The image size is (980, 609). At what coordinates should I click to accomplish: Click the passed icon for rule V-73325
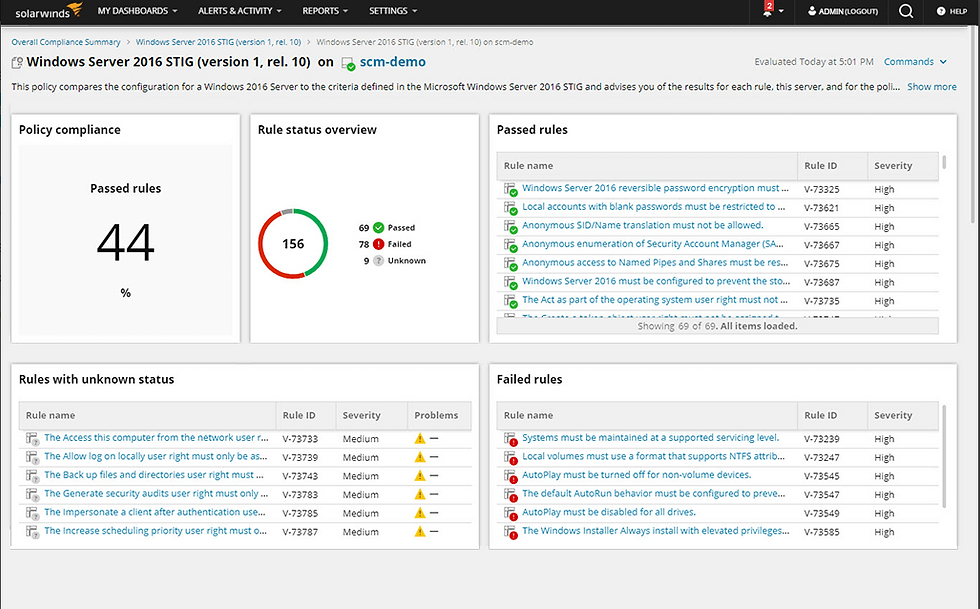511,189
